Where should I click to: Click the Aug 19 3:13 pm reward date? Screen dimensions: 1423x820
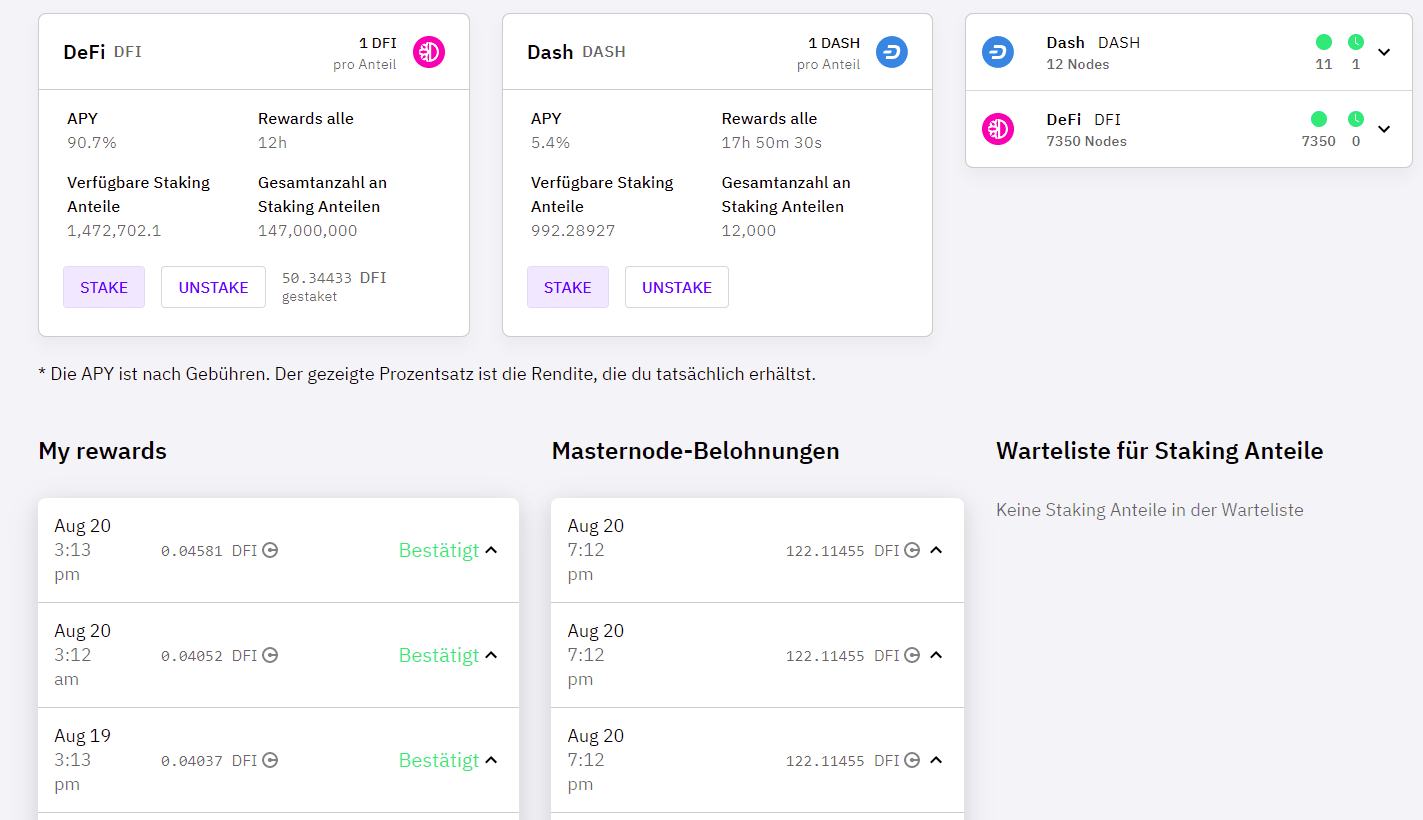point(83,760)
